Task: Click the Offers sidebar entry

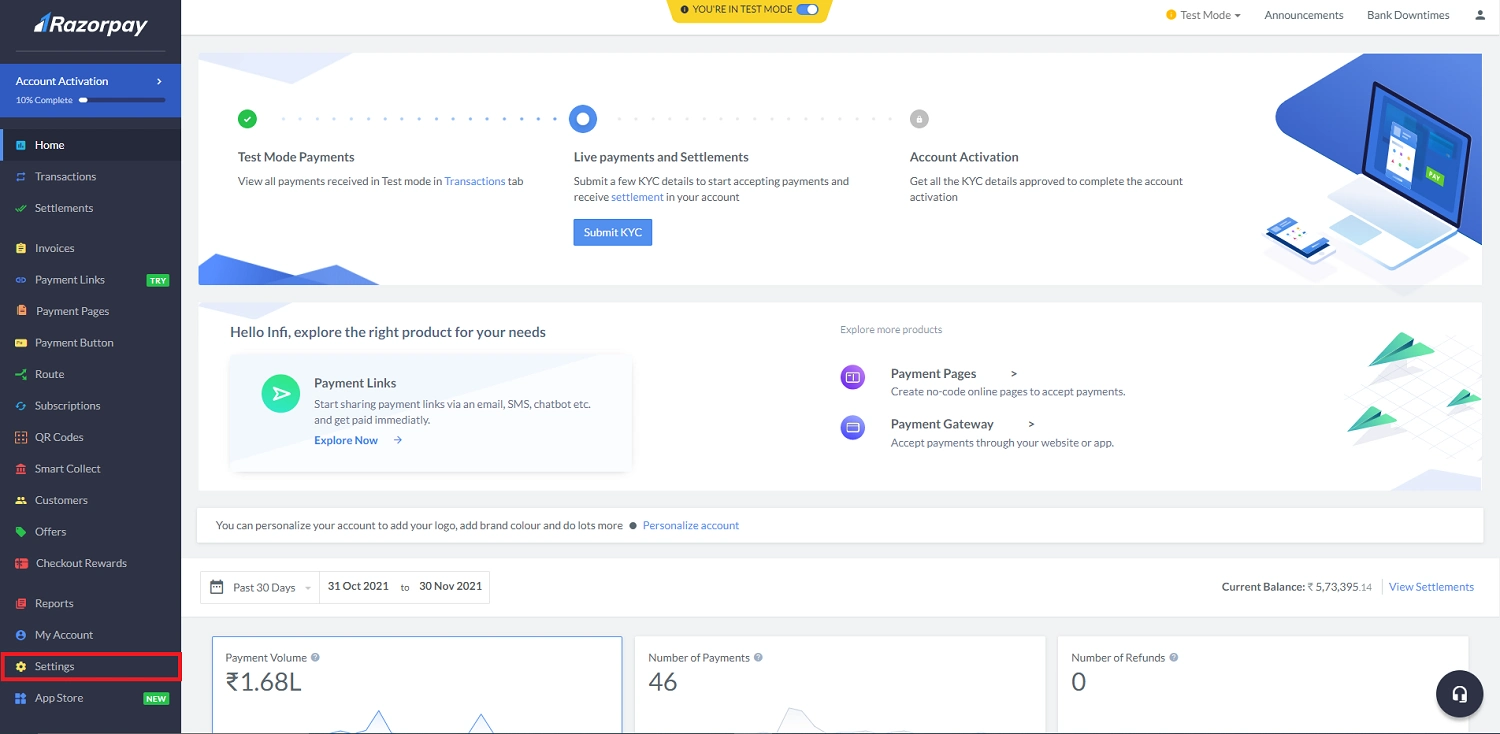Action: pos(52,531)
